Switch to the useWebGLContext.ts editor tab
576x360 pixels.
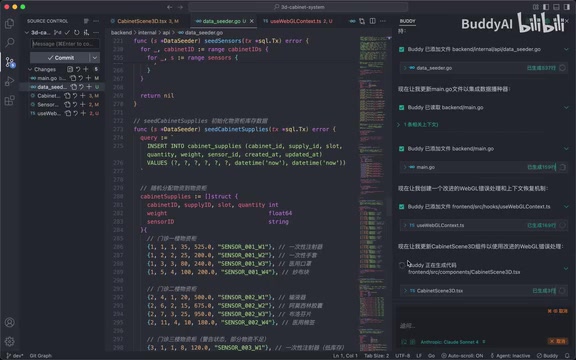(x=298, y=21)
